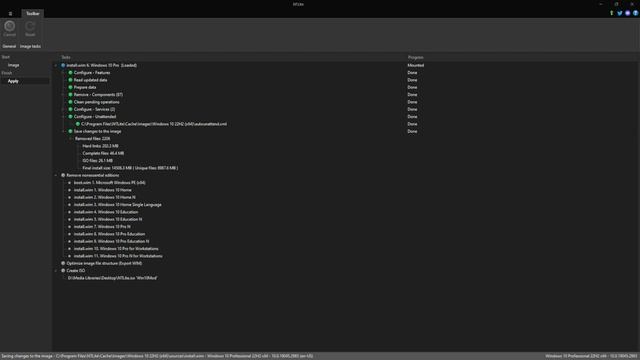Click green icon beside Prepare data
The width and height of the screenshot is (640, 360).
pyautogui.click(x=70, y=87)
